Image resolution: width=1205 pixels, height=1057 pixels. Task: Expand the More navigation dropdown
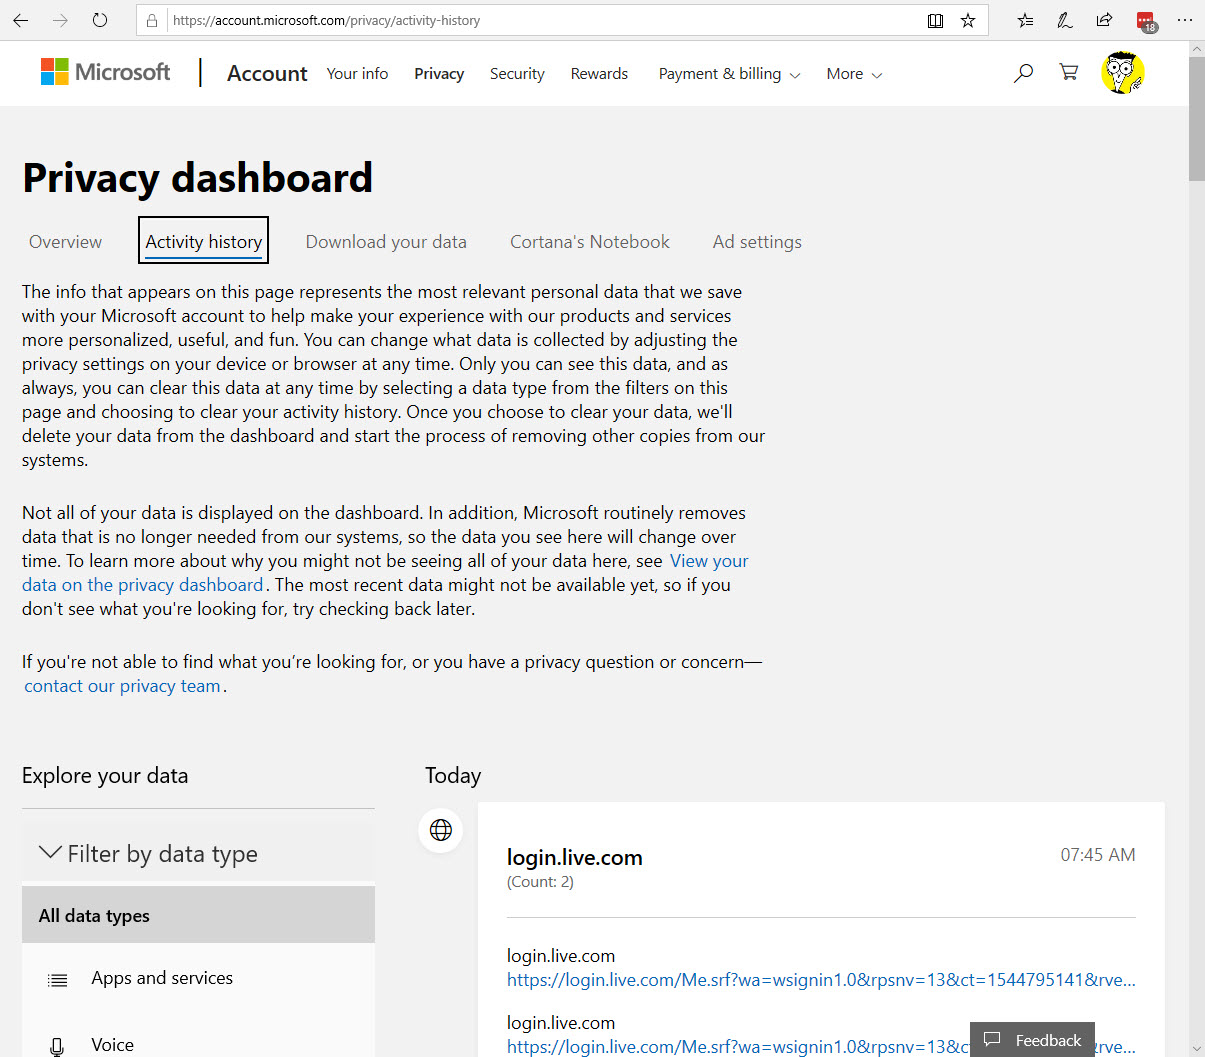click(854, 74)
